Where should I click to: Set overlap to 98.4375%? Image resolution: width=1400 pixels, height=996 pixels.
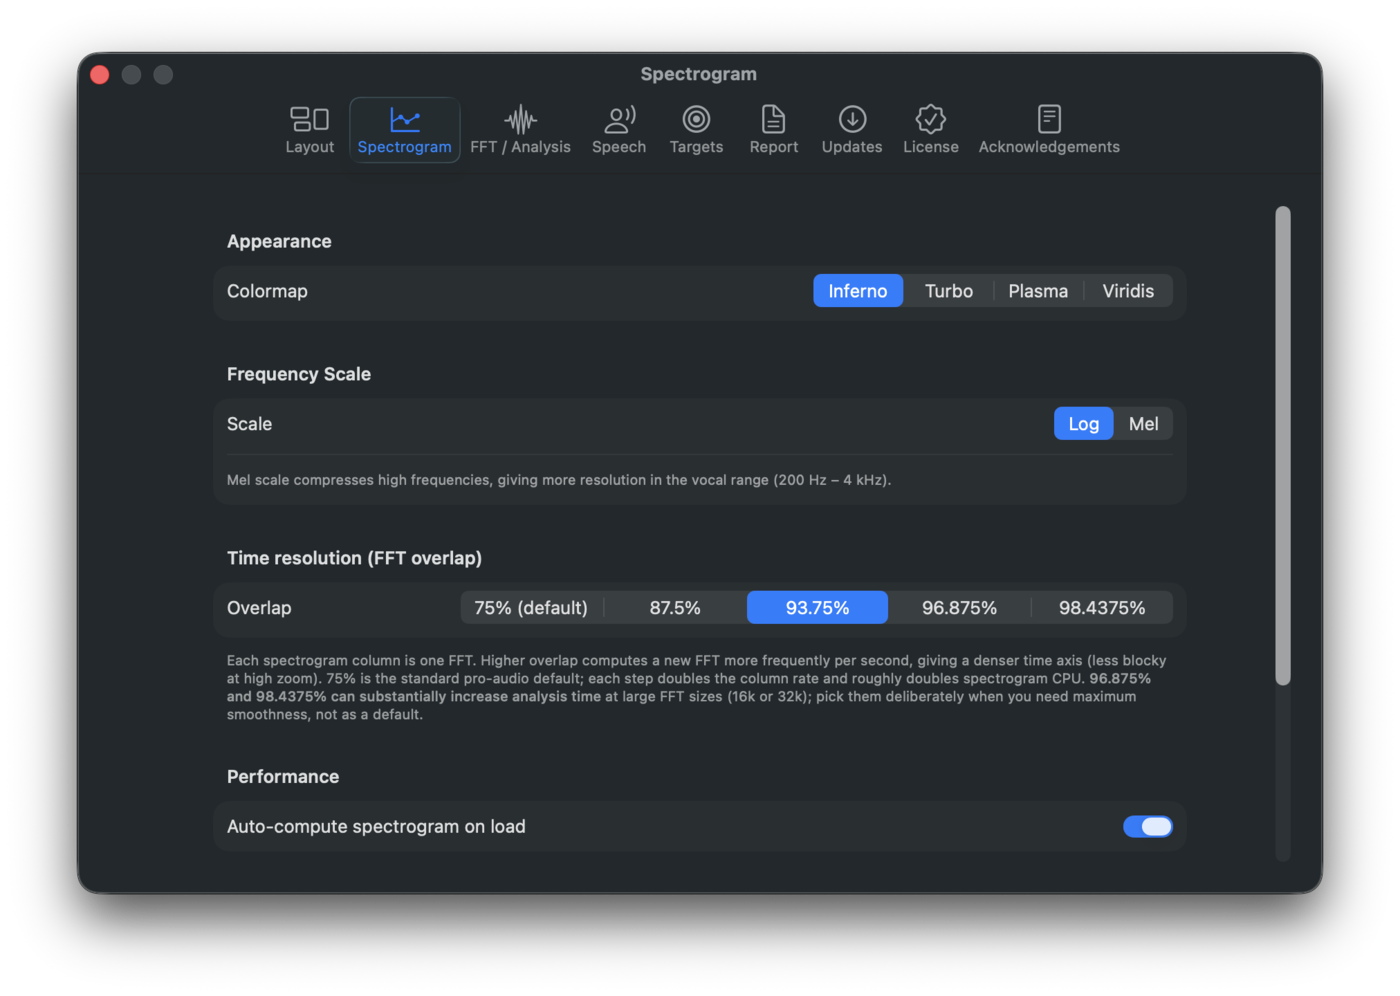1102,608
